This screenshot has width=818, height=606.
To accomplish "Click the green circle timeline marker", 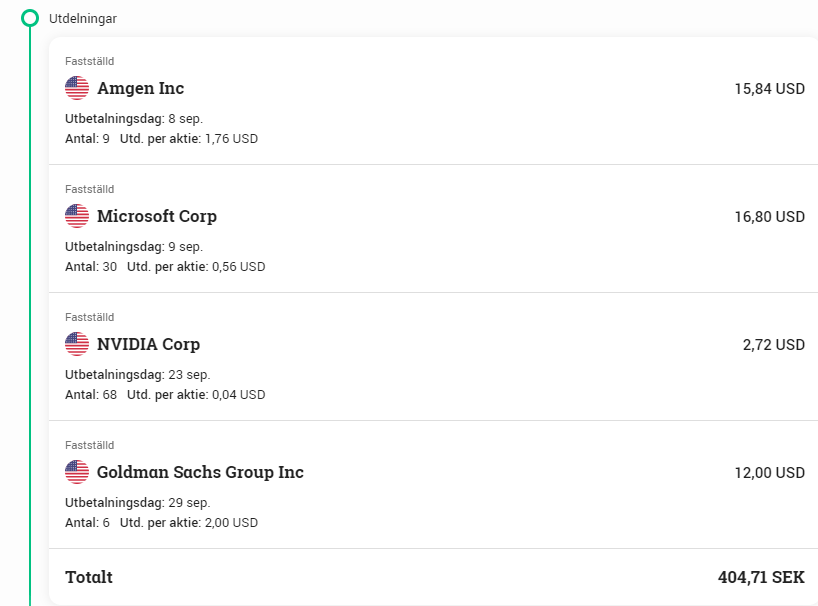I will (x=30, y=18).
